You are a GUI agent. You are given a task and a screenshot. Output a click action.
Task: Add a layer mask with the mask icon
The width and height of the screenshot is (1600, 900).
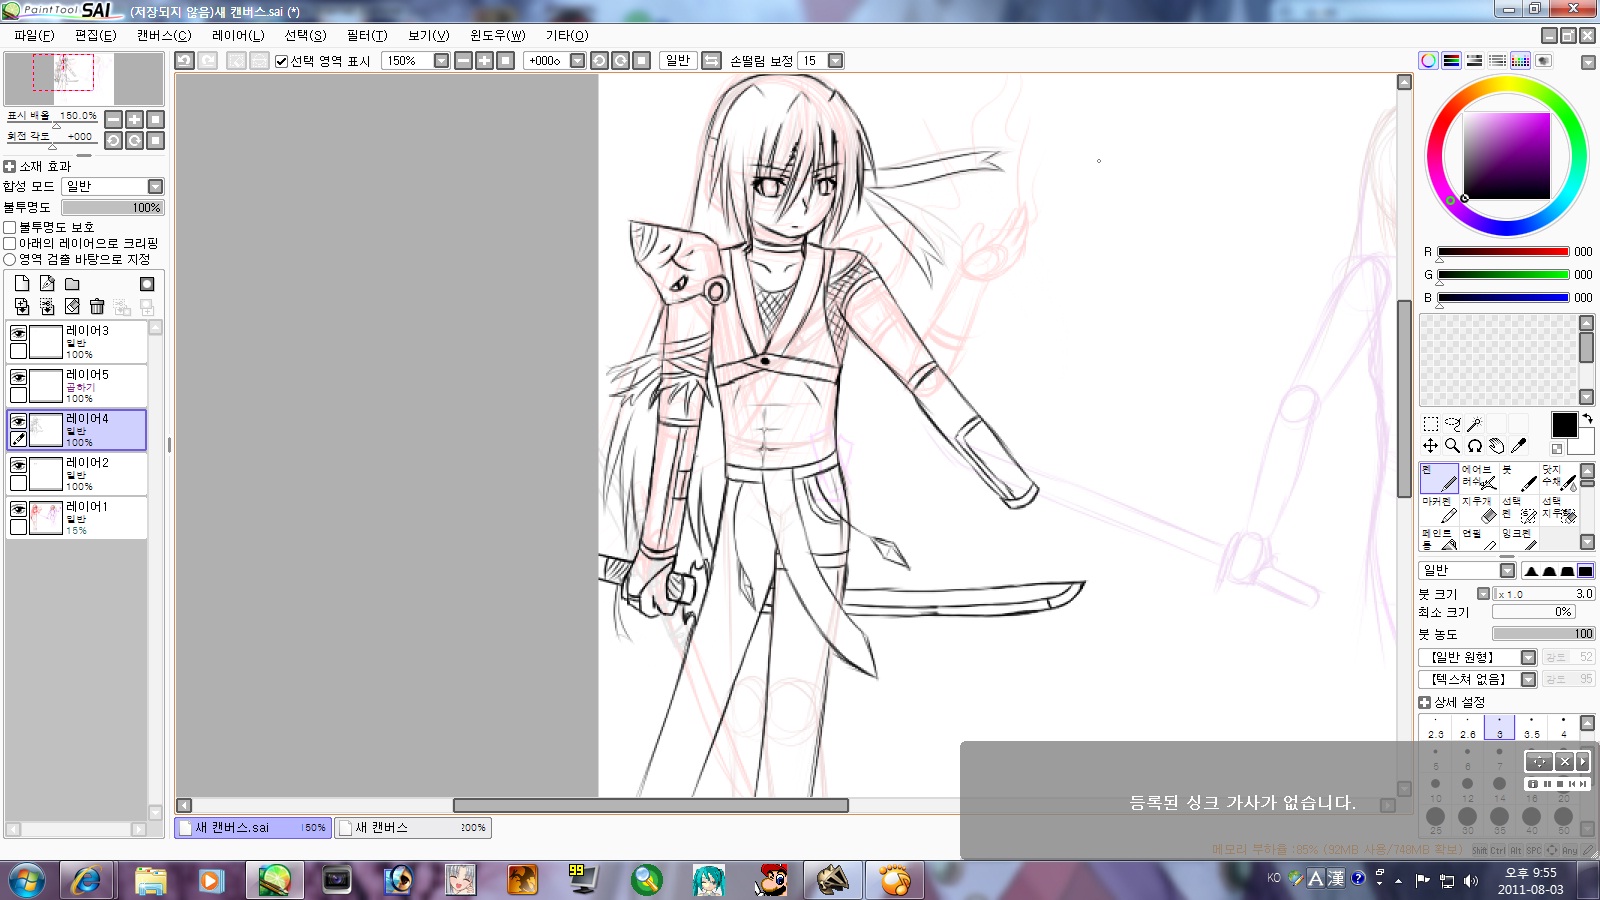coord(147,284)
